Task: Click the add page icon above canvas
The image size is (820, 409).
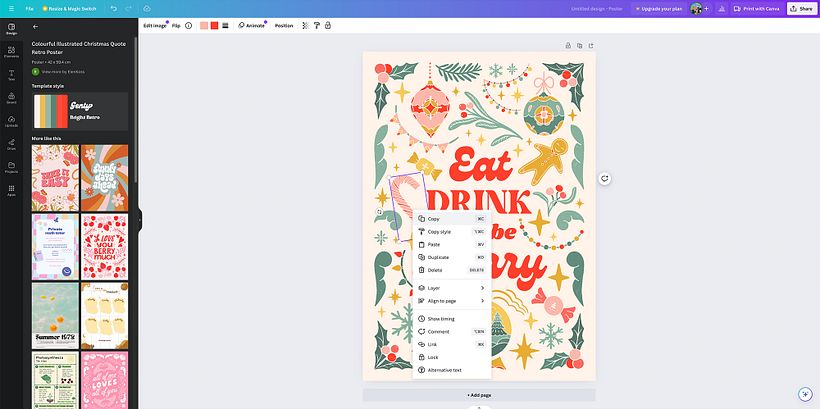Action: click(591, 46)
